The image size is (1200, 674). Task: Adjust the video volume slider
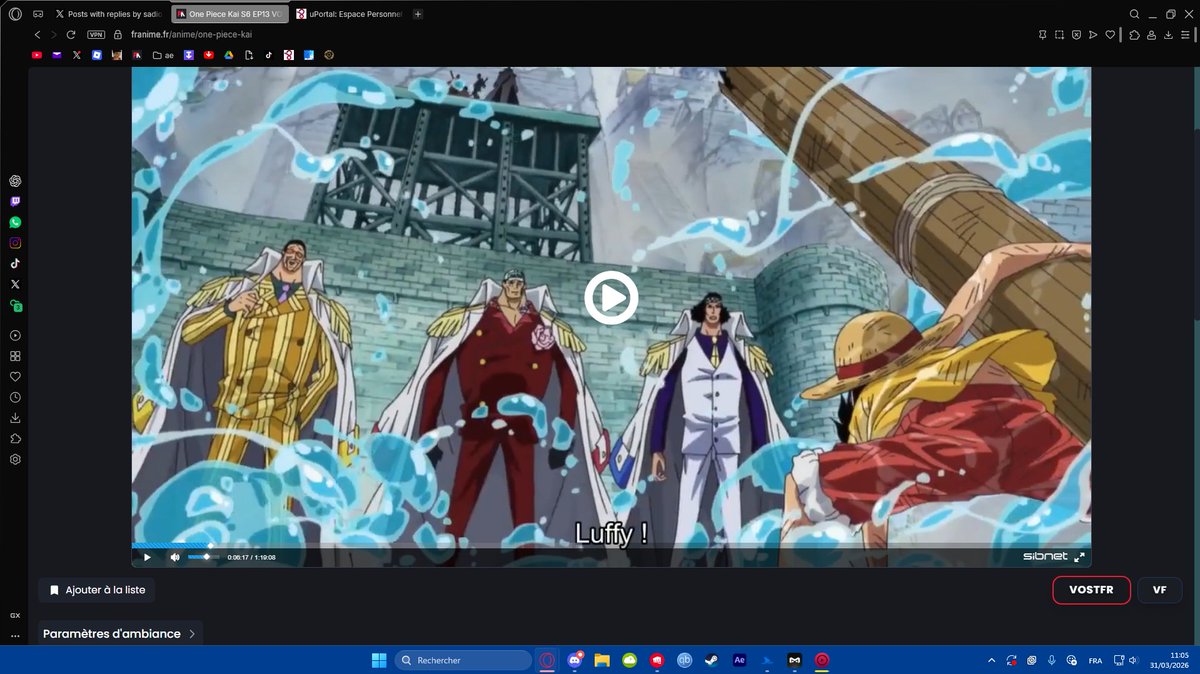[x=203, y=557]
